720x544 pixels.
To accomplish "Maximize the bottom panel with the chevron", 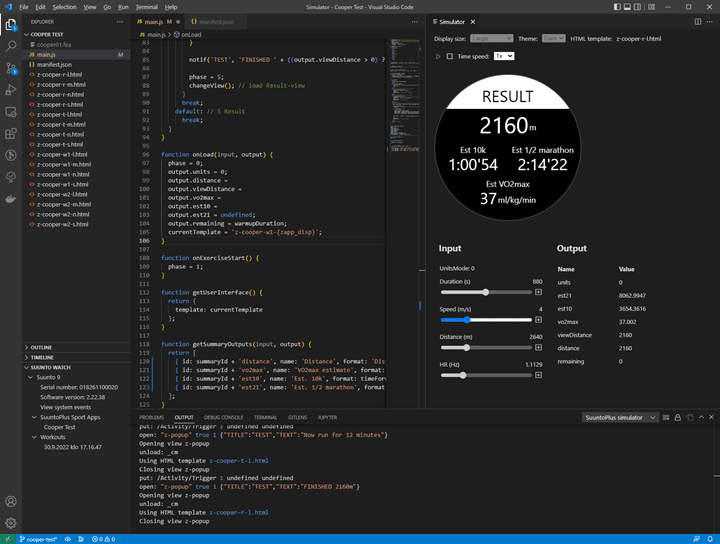I will [701, 417].
